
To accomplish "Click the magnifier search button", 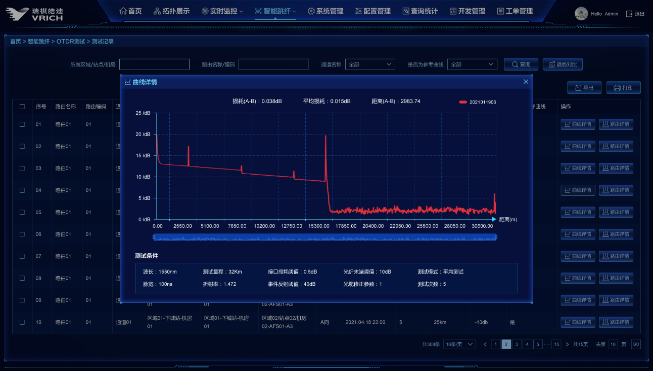I will click(521, 65).
